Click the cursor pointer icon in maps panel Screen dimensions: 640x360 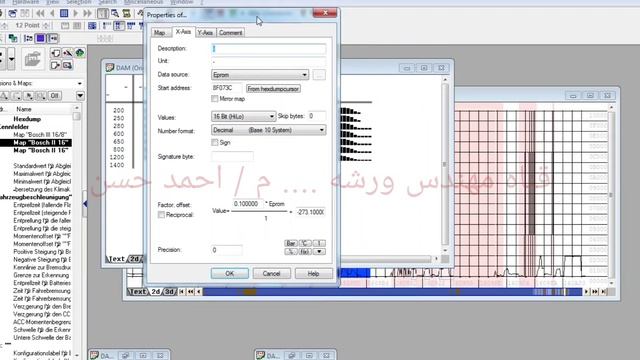(x=29, y=96)
